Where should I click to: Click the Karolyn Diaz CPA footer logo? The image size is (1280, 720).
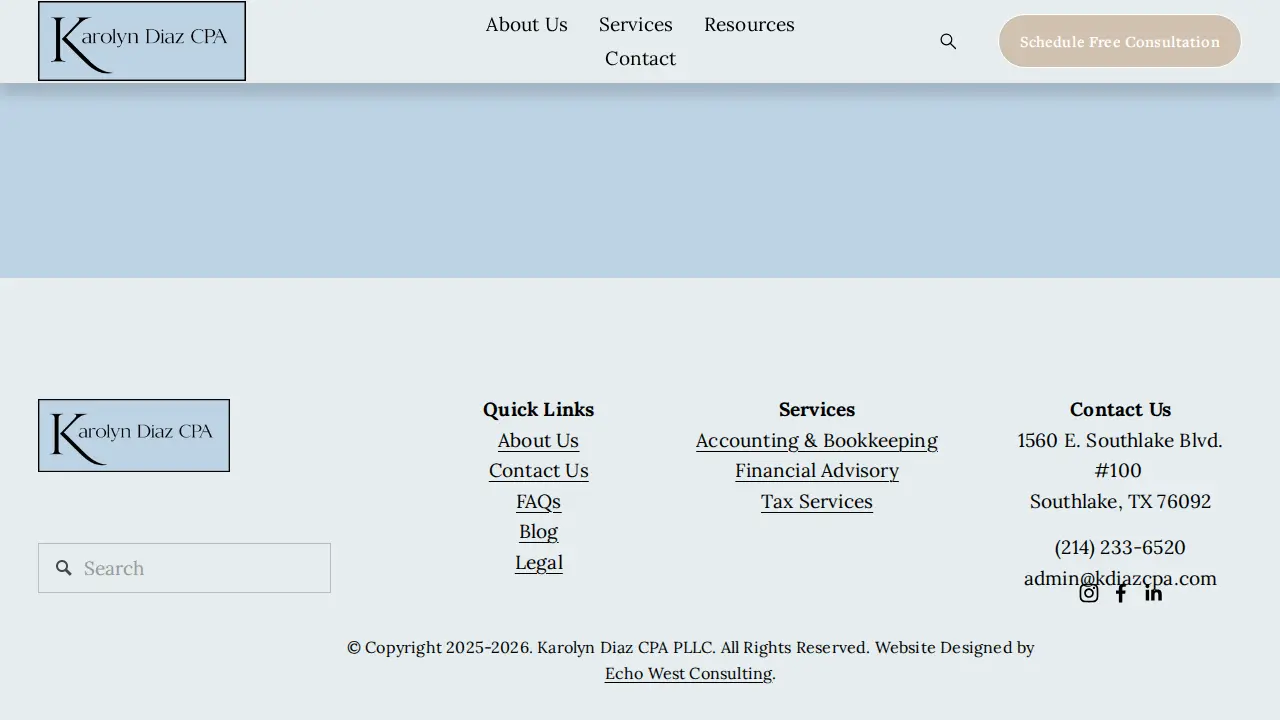pyautogui.click(x=134, y=436)
